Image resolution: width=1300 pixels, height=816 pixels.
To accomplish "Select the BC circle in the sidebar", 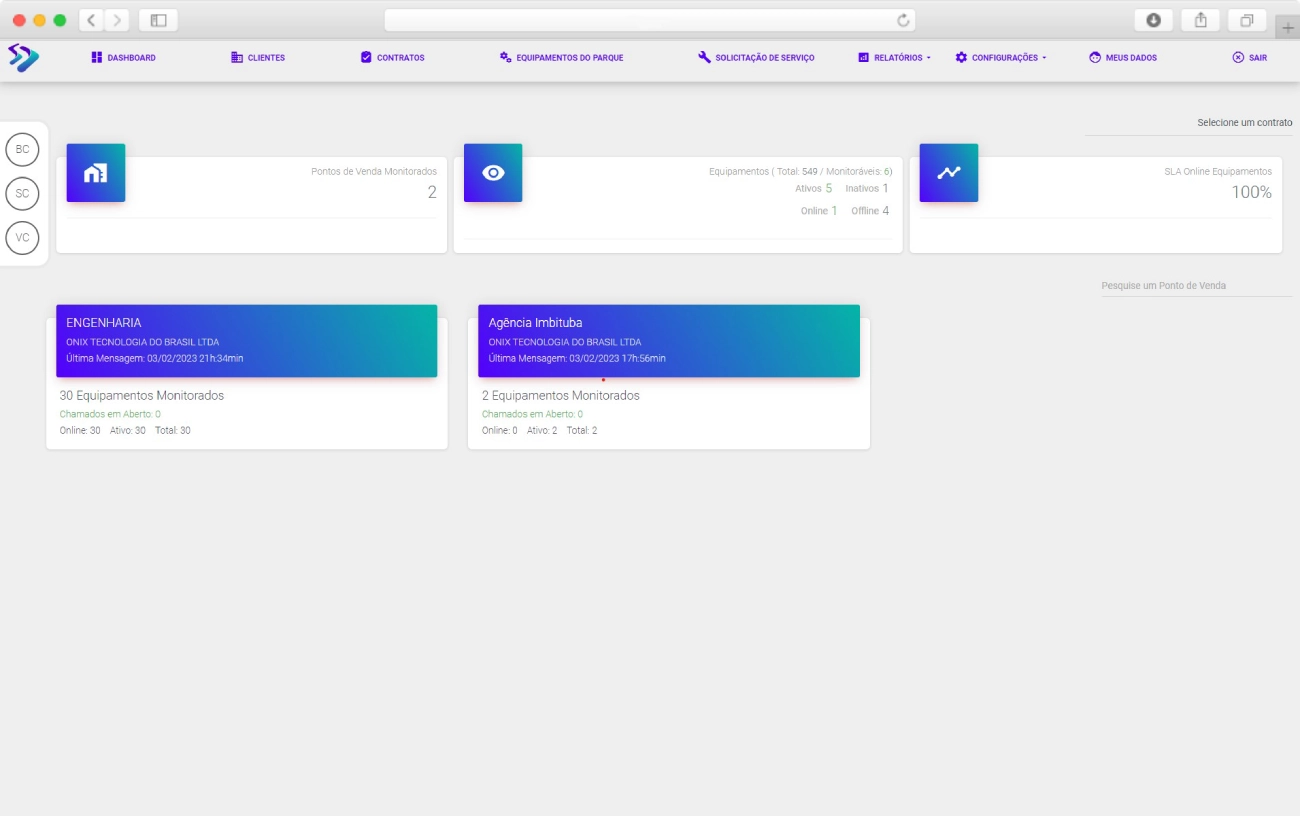I will (x=22, y=149).
